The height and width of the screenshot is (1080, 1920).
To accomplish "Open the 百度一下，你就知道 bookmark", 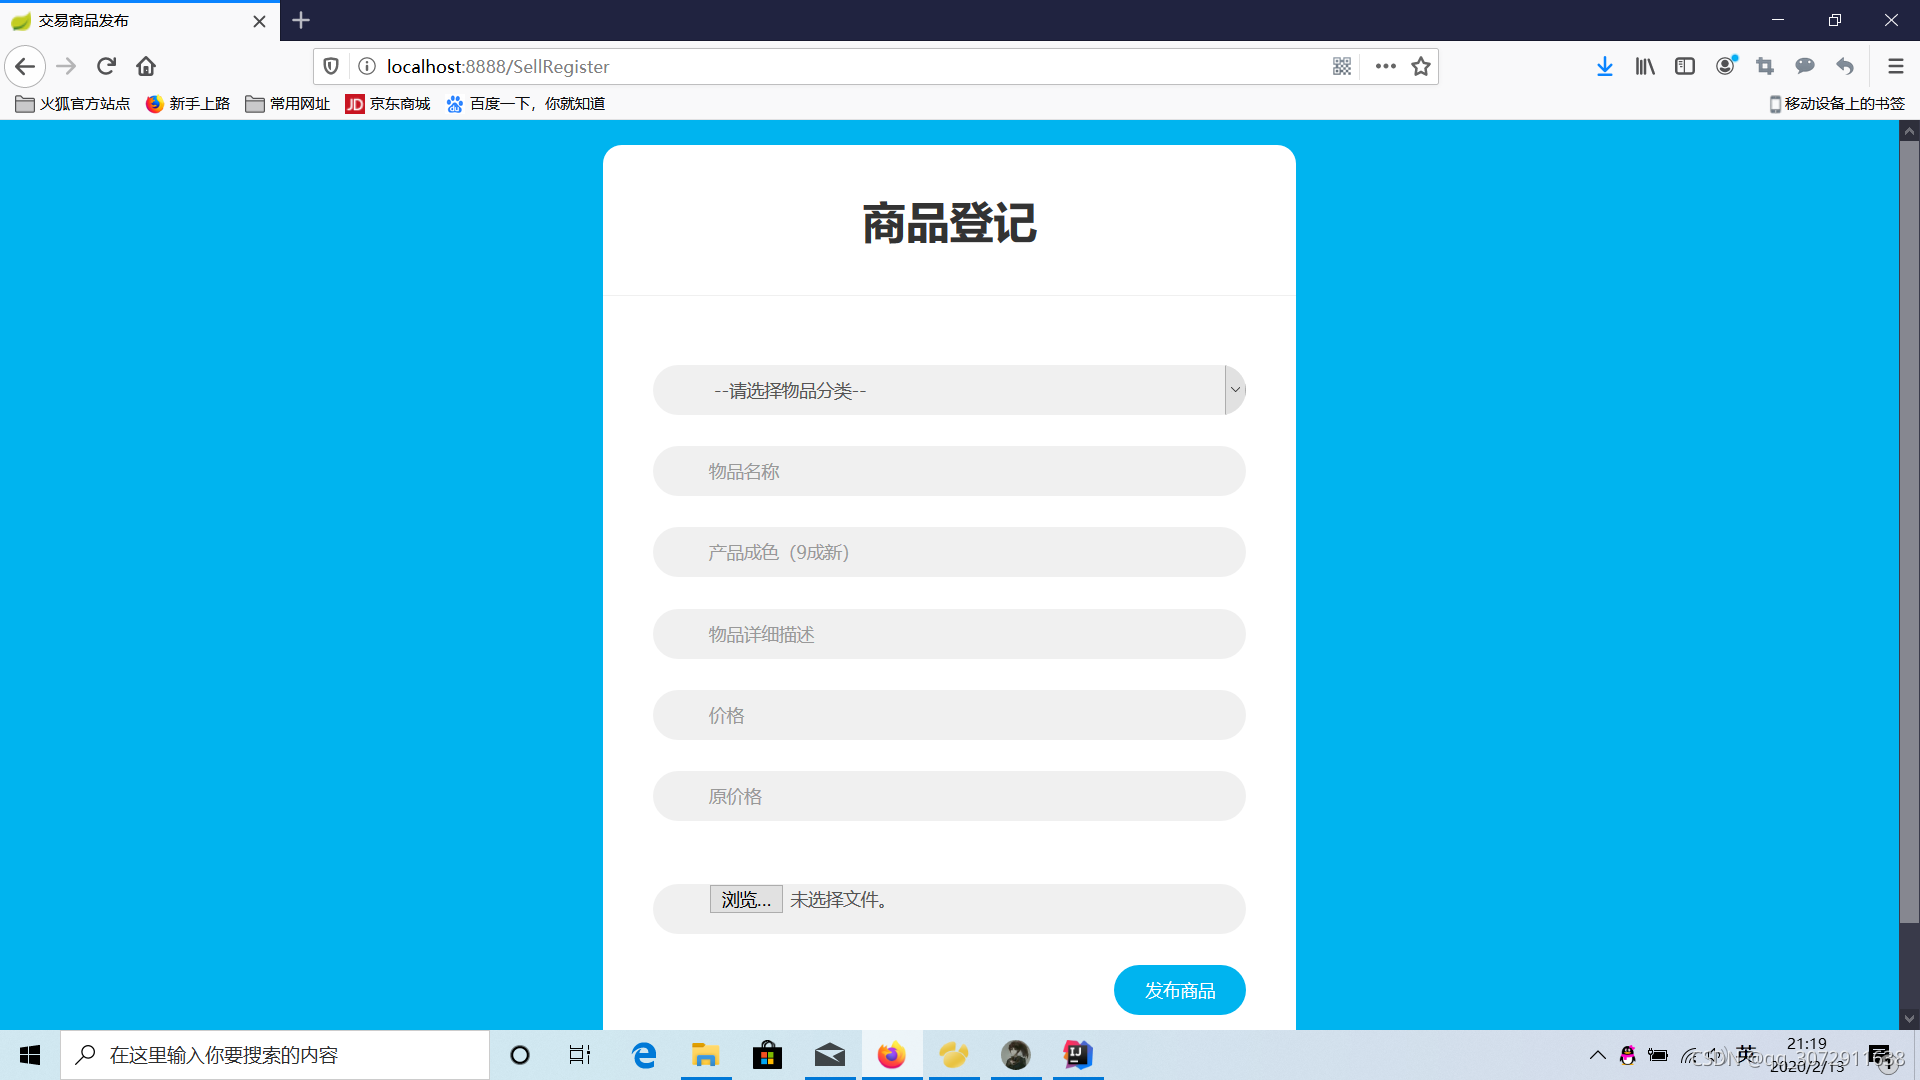I will (526, 103).
